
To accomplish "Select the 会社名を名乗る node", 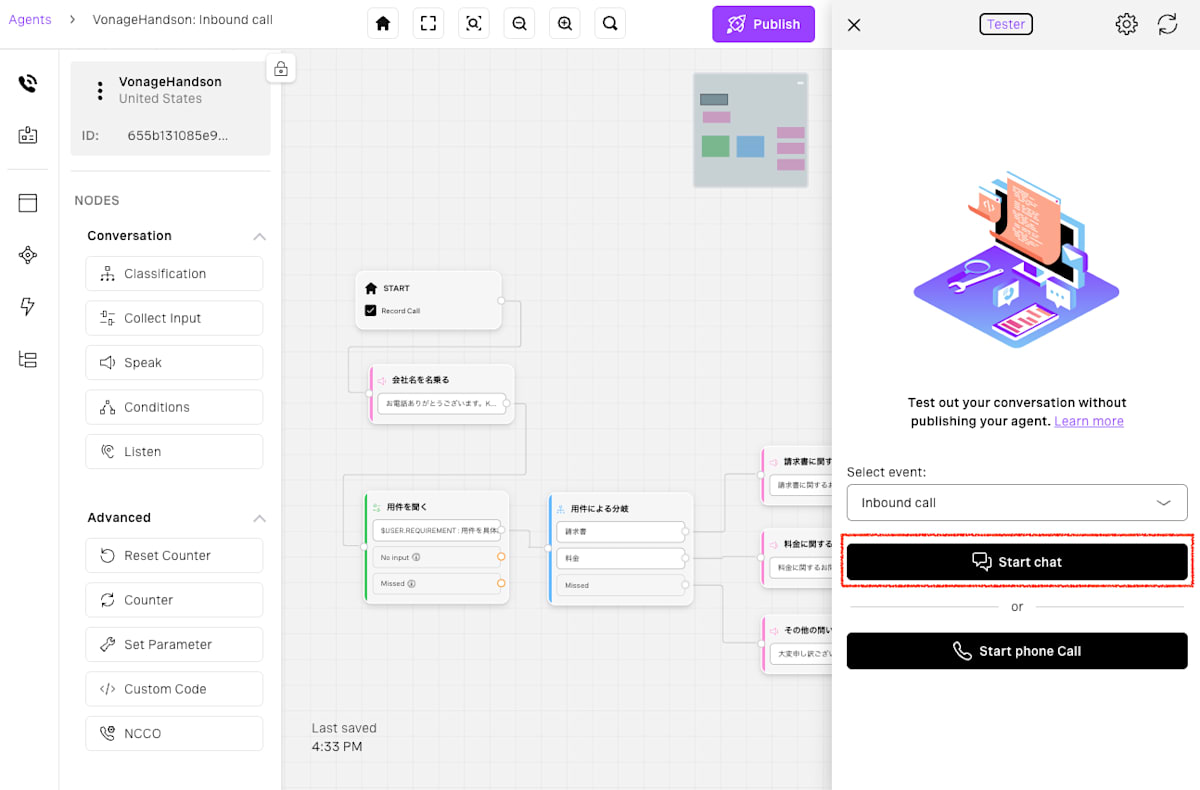I will click(x=442, y=394).
